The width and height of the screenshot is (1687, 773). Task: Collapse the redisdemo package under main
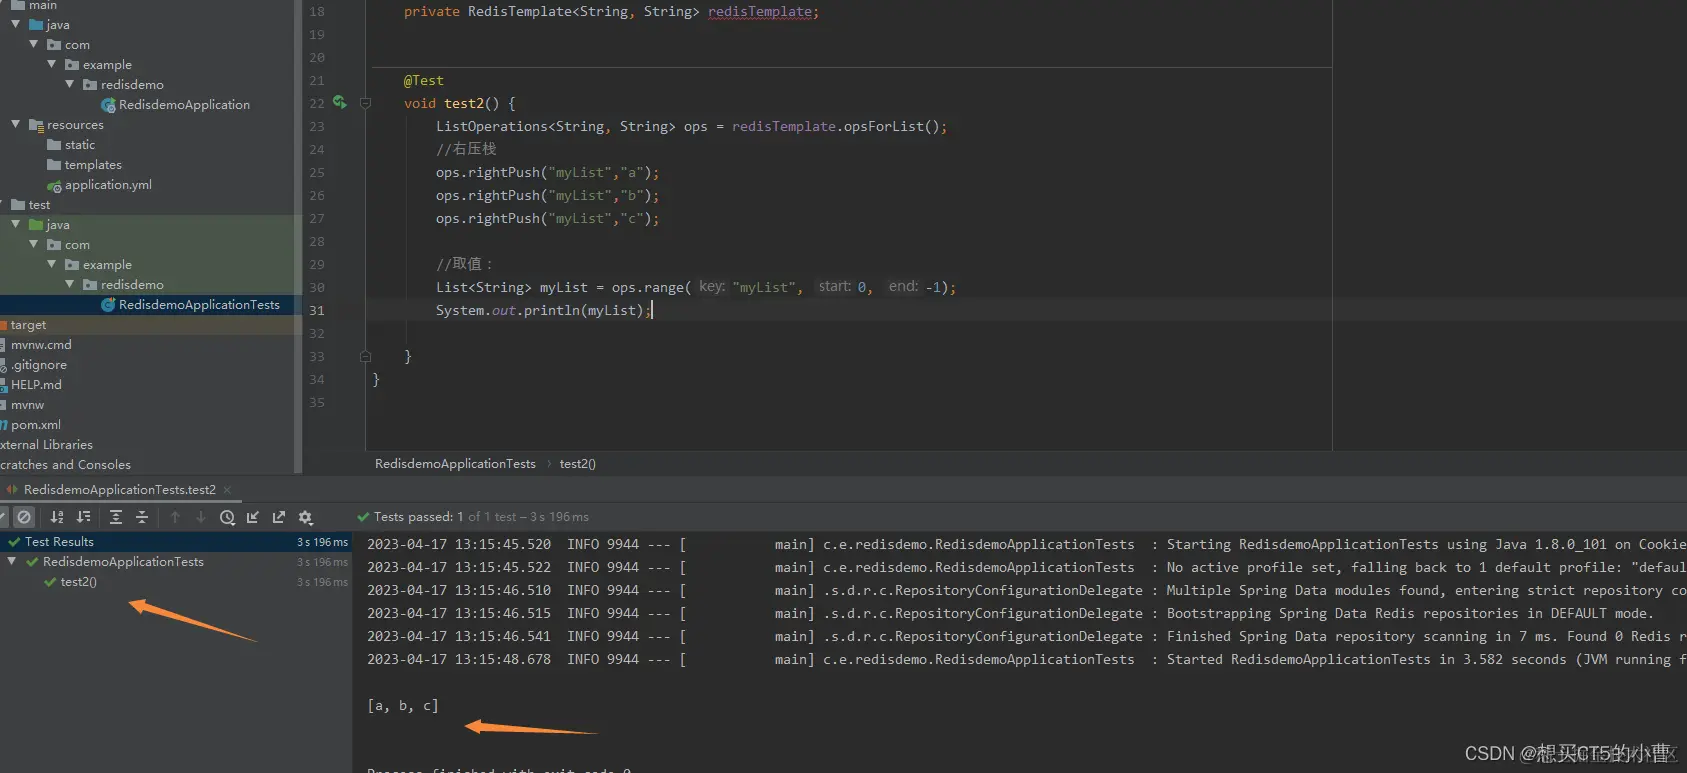coord(70,84)
